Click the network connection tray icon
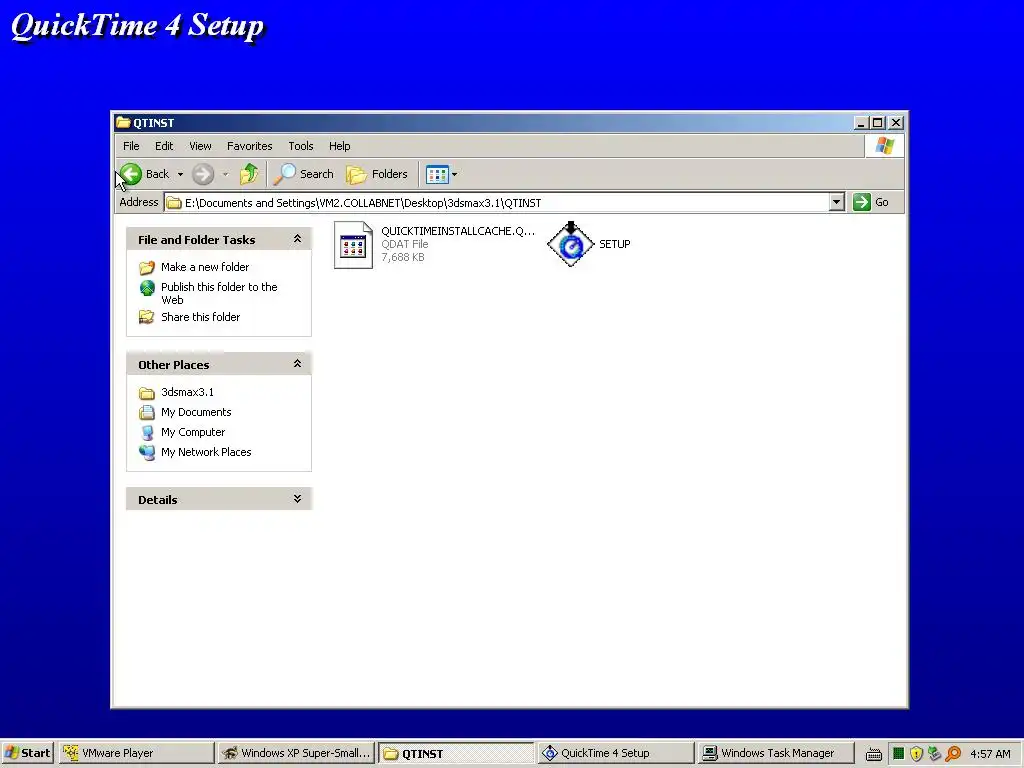This screenshot has width=1024, height=768. coord(935,754)
